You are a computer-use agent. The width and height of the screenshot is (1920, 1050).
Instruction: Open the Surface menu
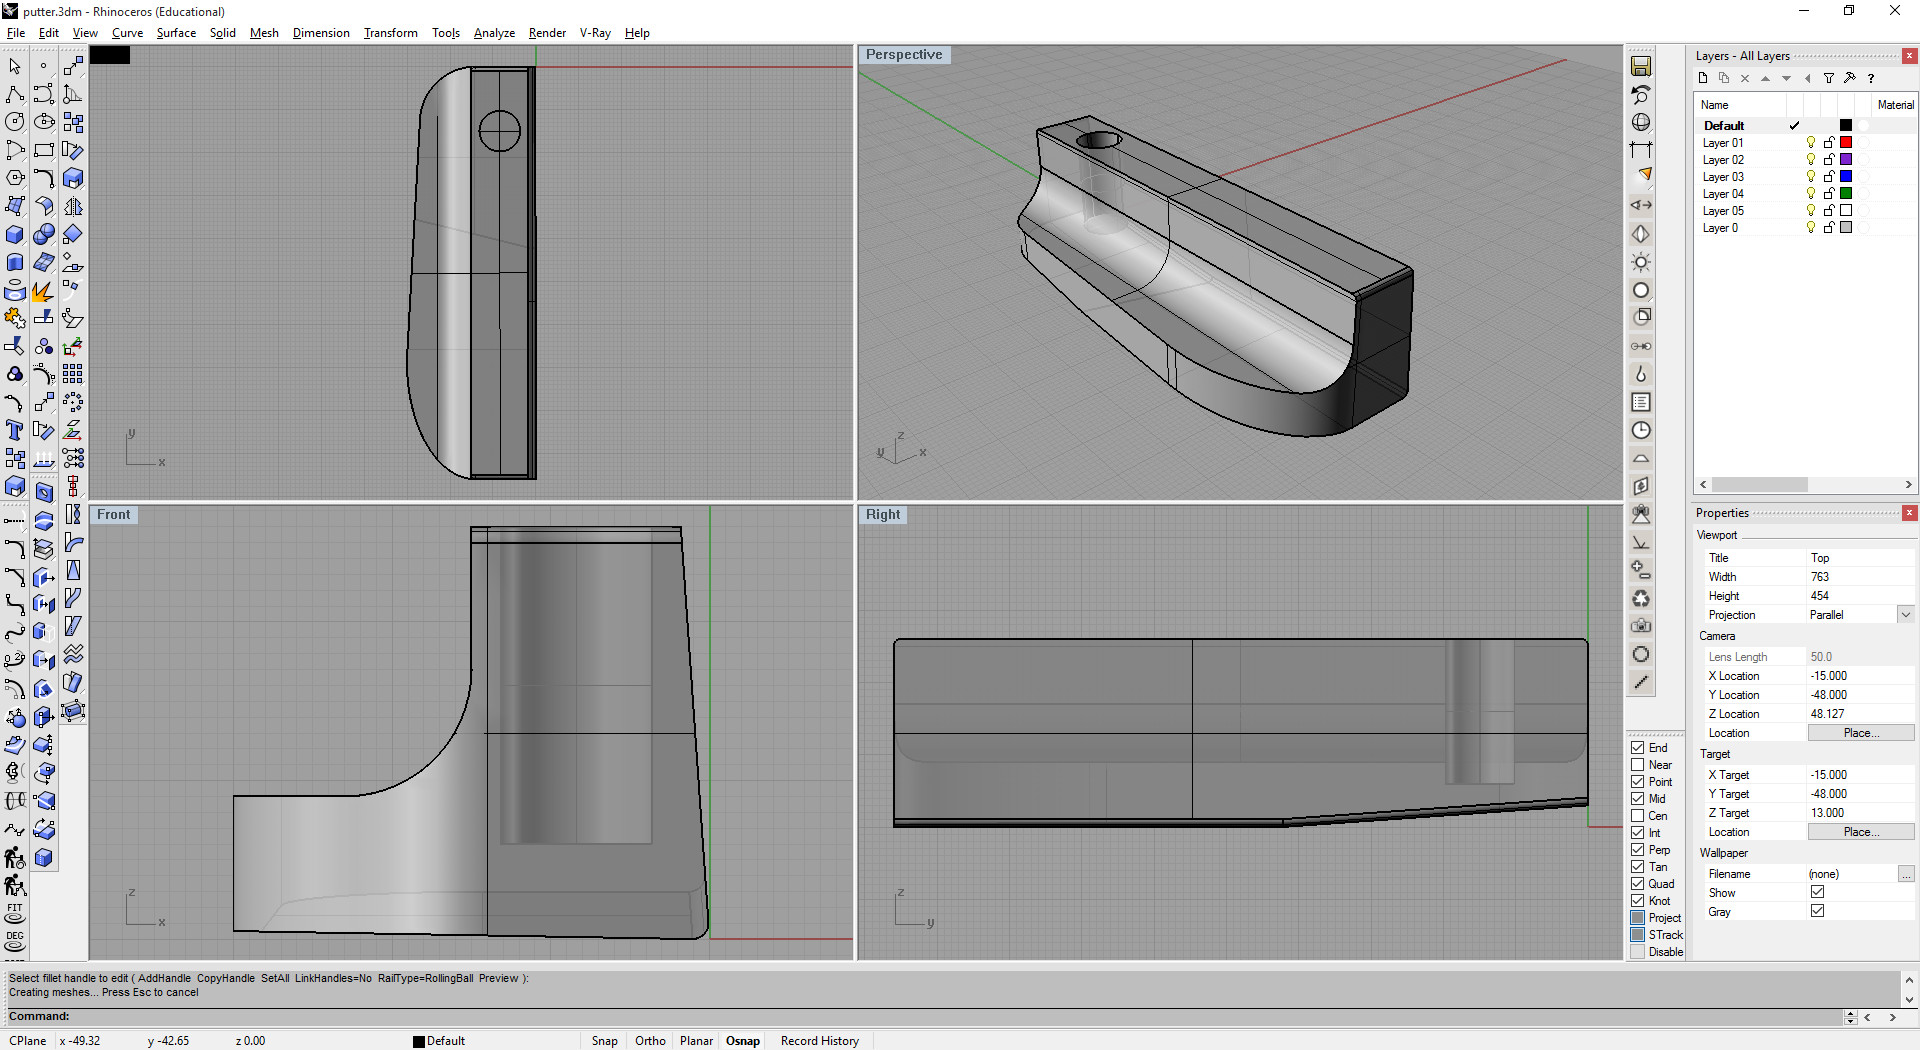coord(176,33)
